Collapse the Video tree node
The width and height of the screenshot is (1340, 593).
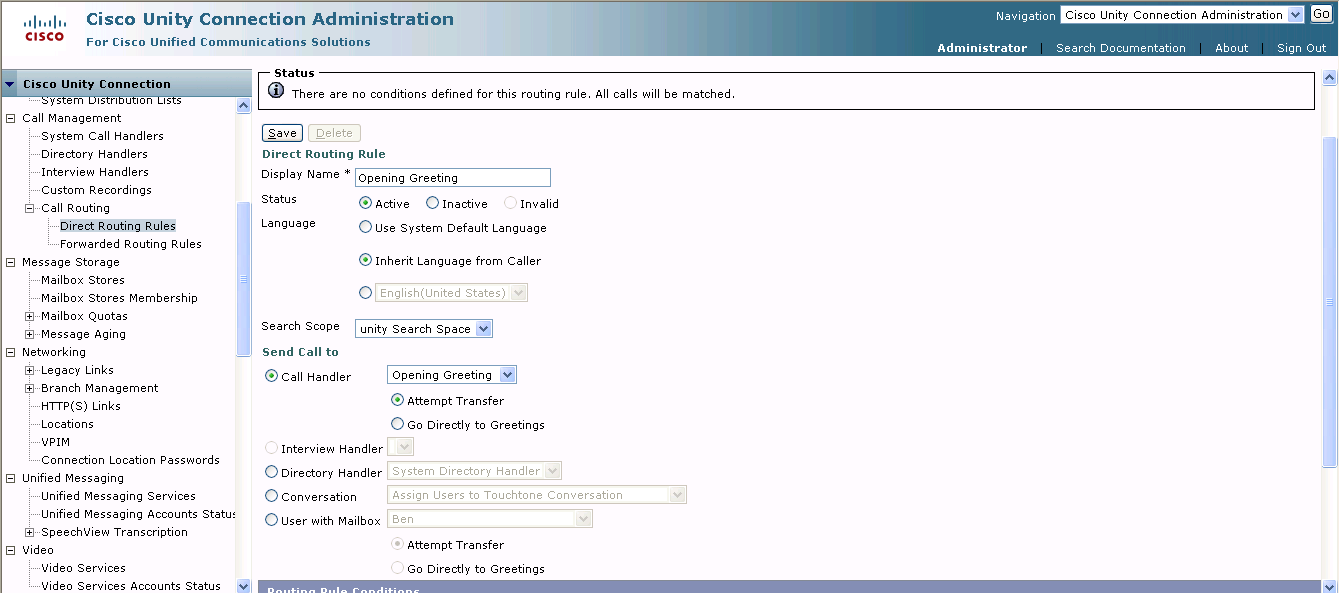click(11, 550)
